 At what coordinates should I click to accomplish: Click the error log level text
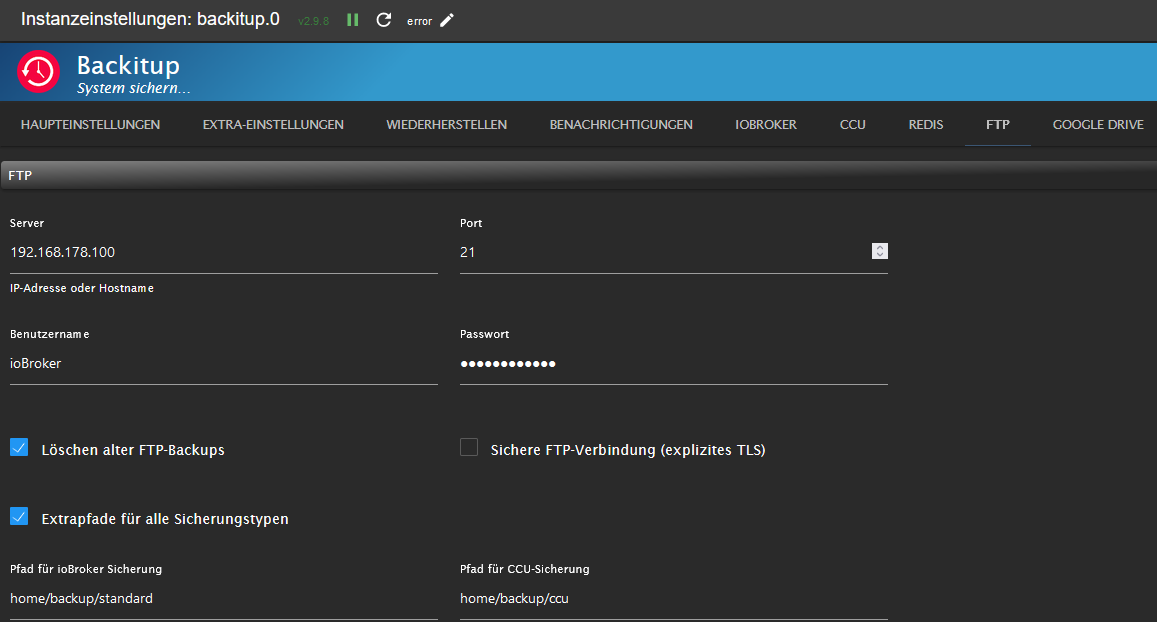tap(419, 21)
